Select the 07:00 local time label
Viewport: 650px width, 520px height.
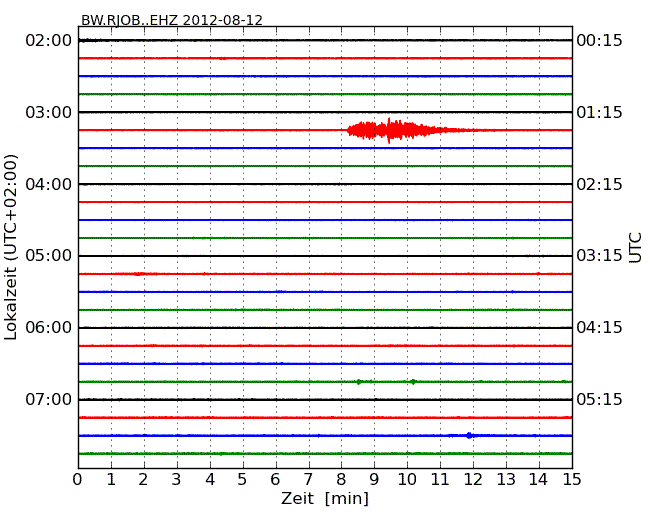[49, 399]
